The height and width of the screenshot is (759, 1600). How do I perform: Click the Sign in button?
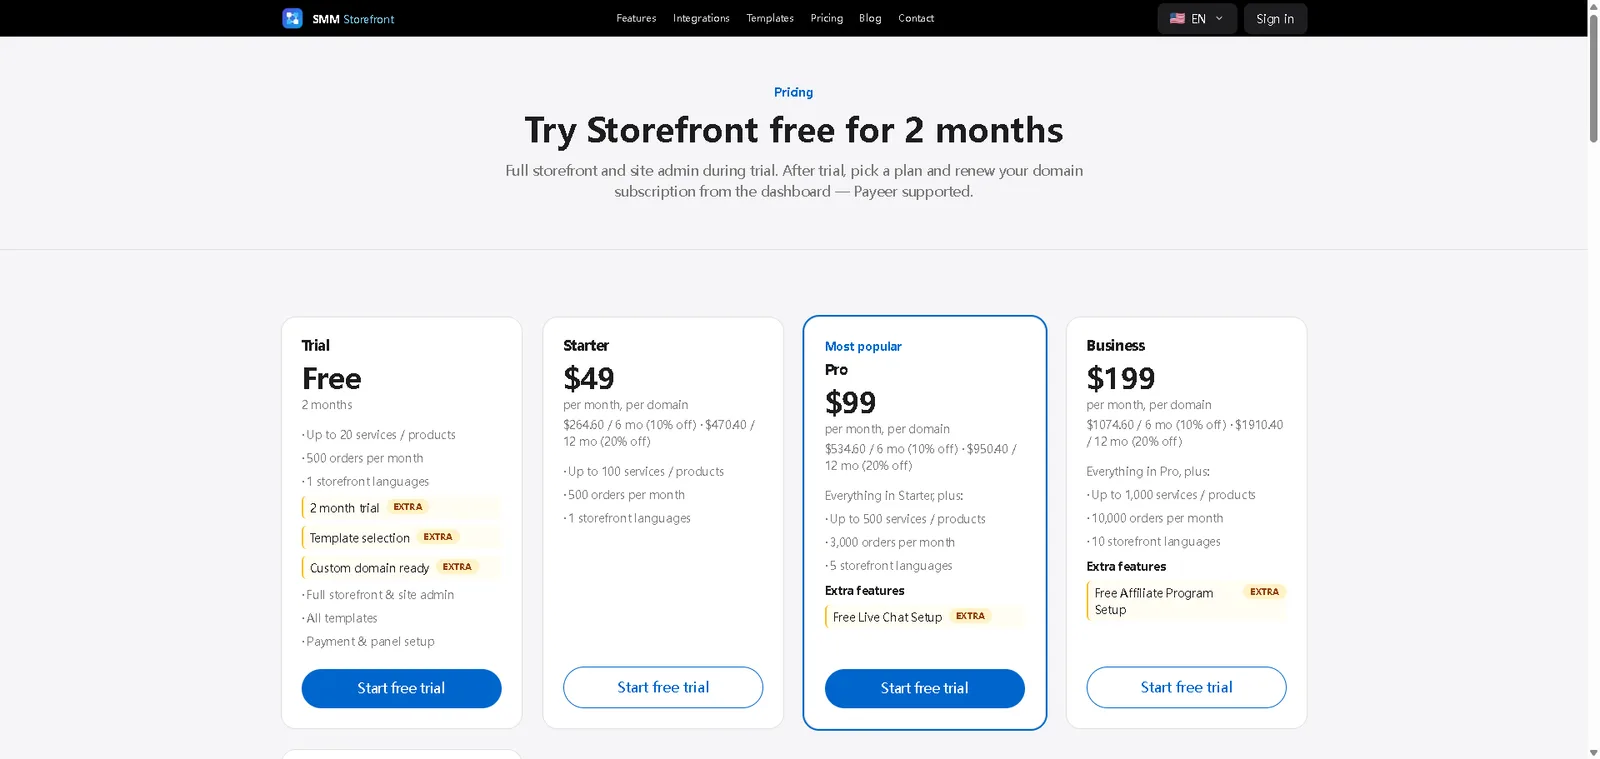[x=1275, y=19]
